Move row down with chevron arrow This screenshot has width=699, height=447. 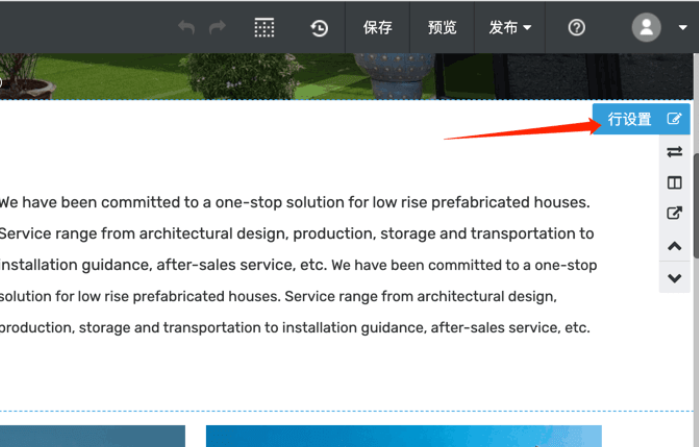(674, 277)
